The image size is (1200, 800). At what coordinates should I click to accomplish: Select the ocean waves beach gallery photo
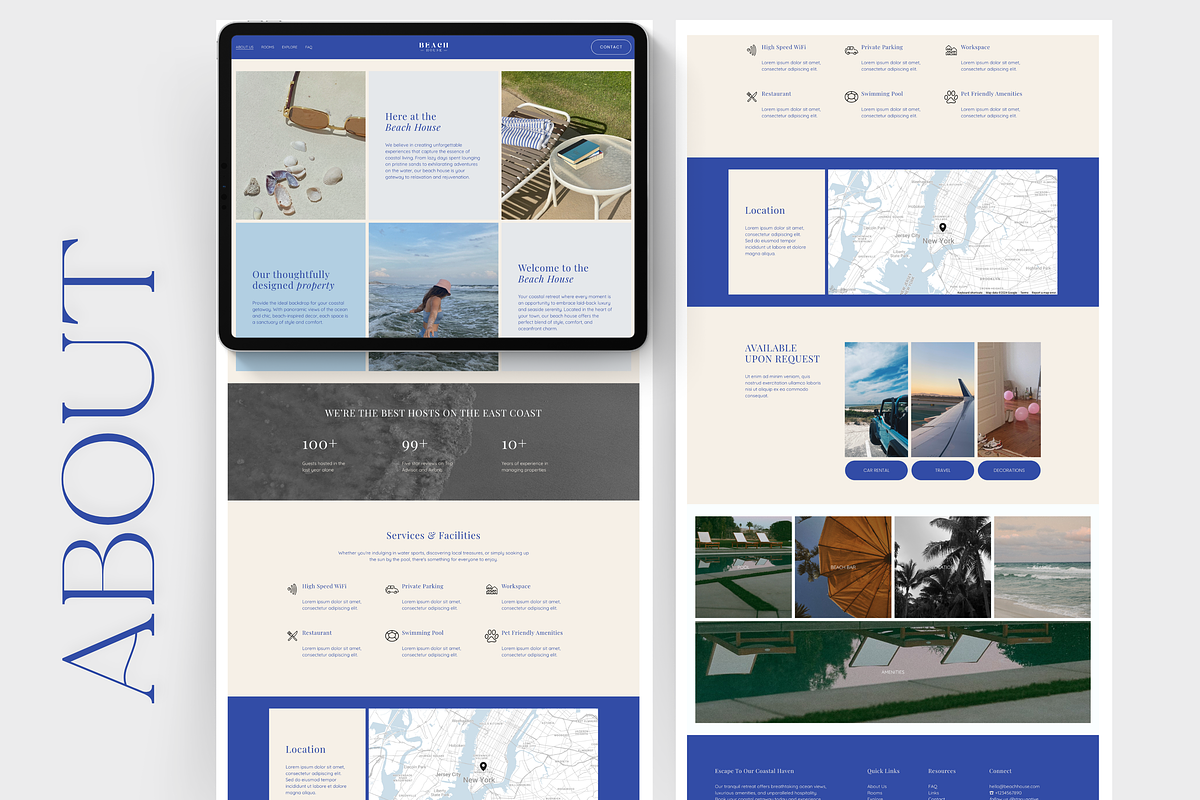coord(1043,566)
